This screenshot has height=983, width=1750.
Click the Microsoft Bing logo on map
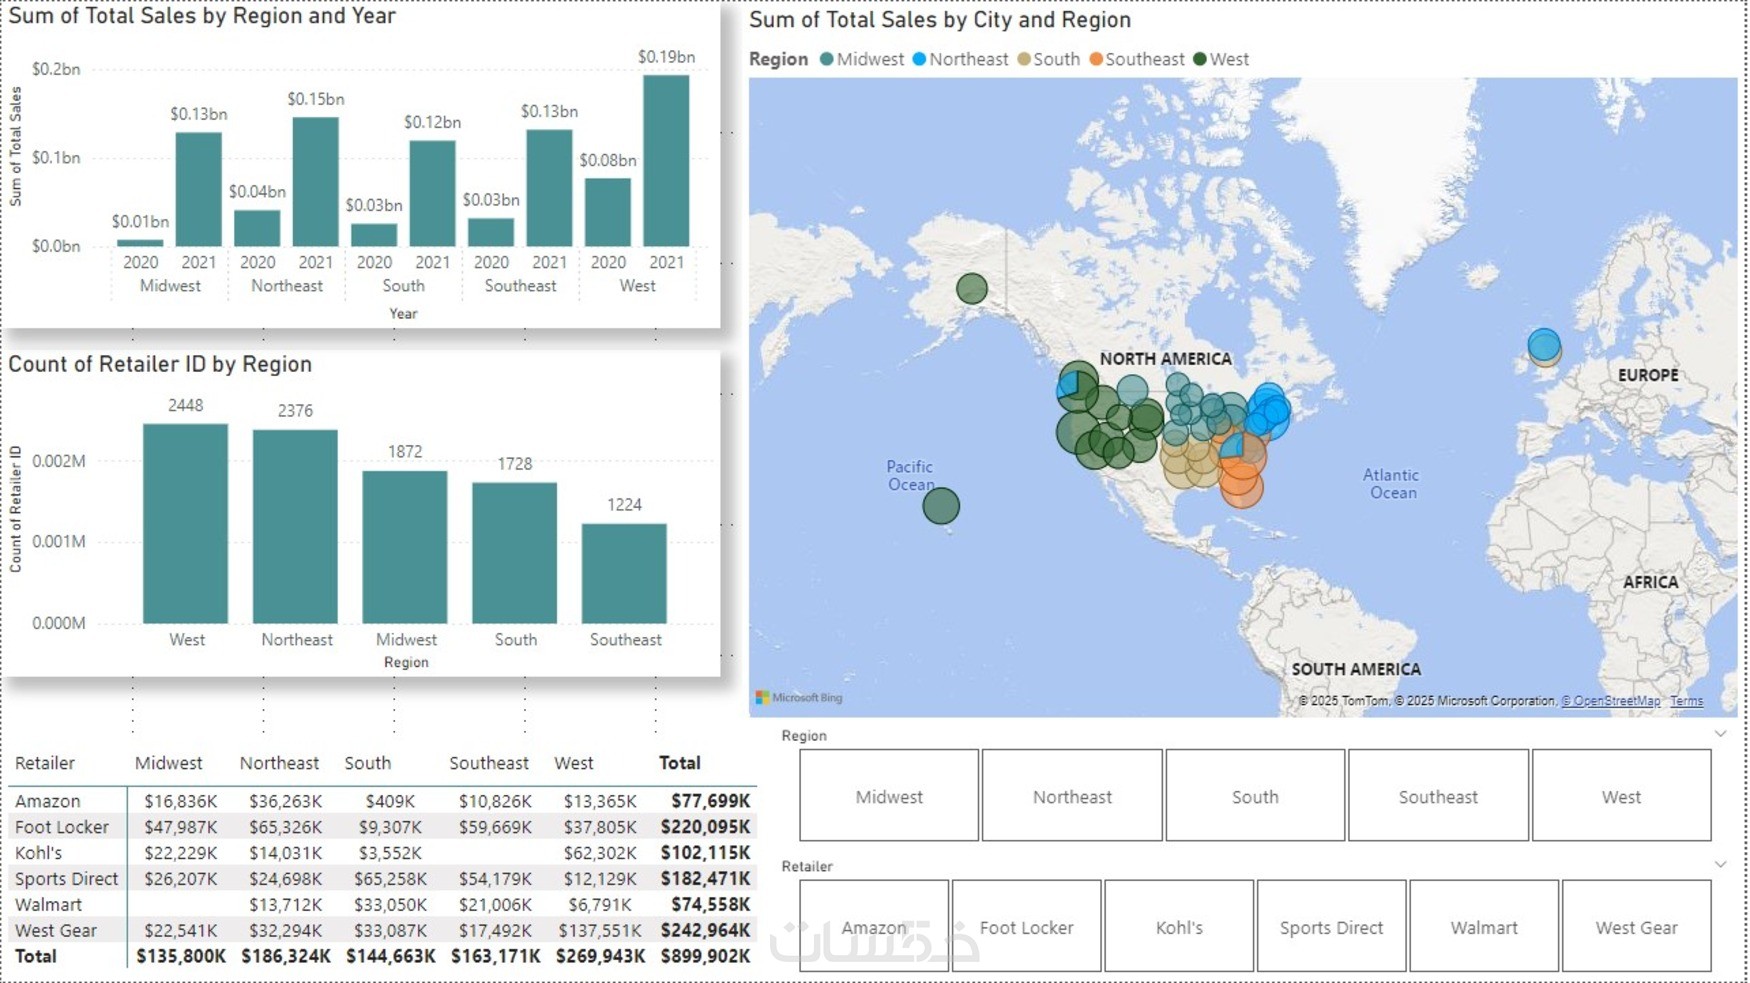(x=799, y=697)
